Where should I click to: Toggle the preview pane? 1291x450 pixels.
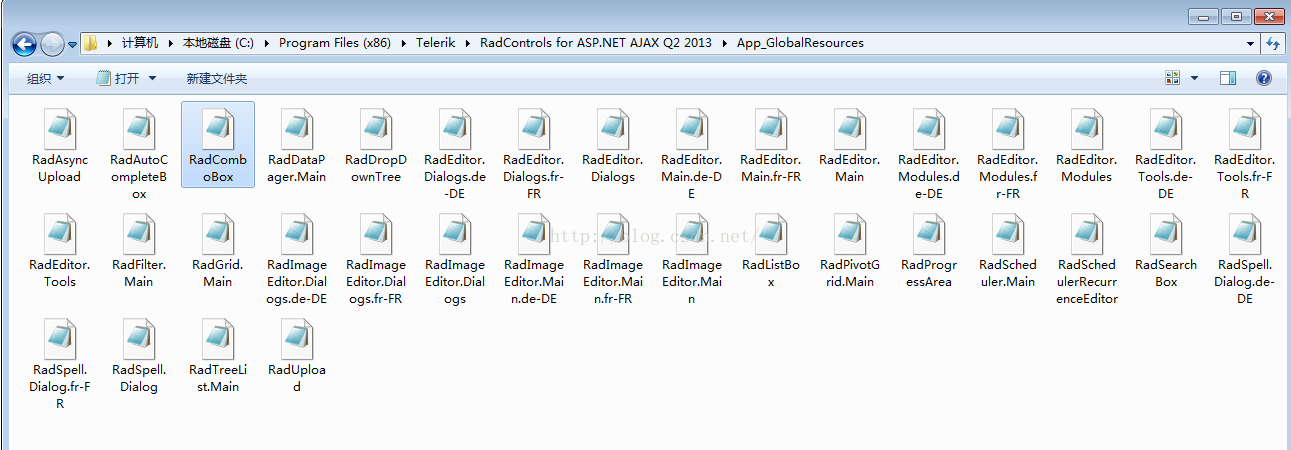pos(1228,78)
